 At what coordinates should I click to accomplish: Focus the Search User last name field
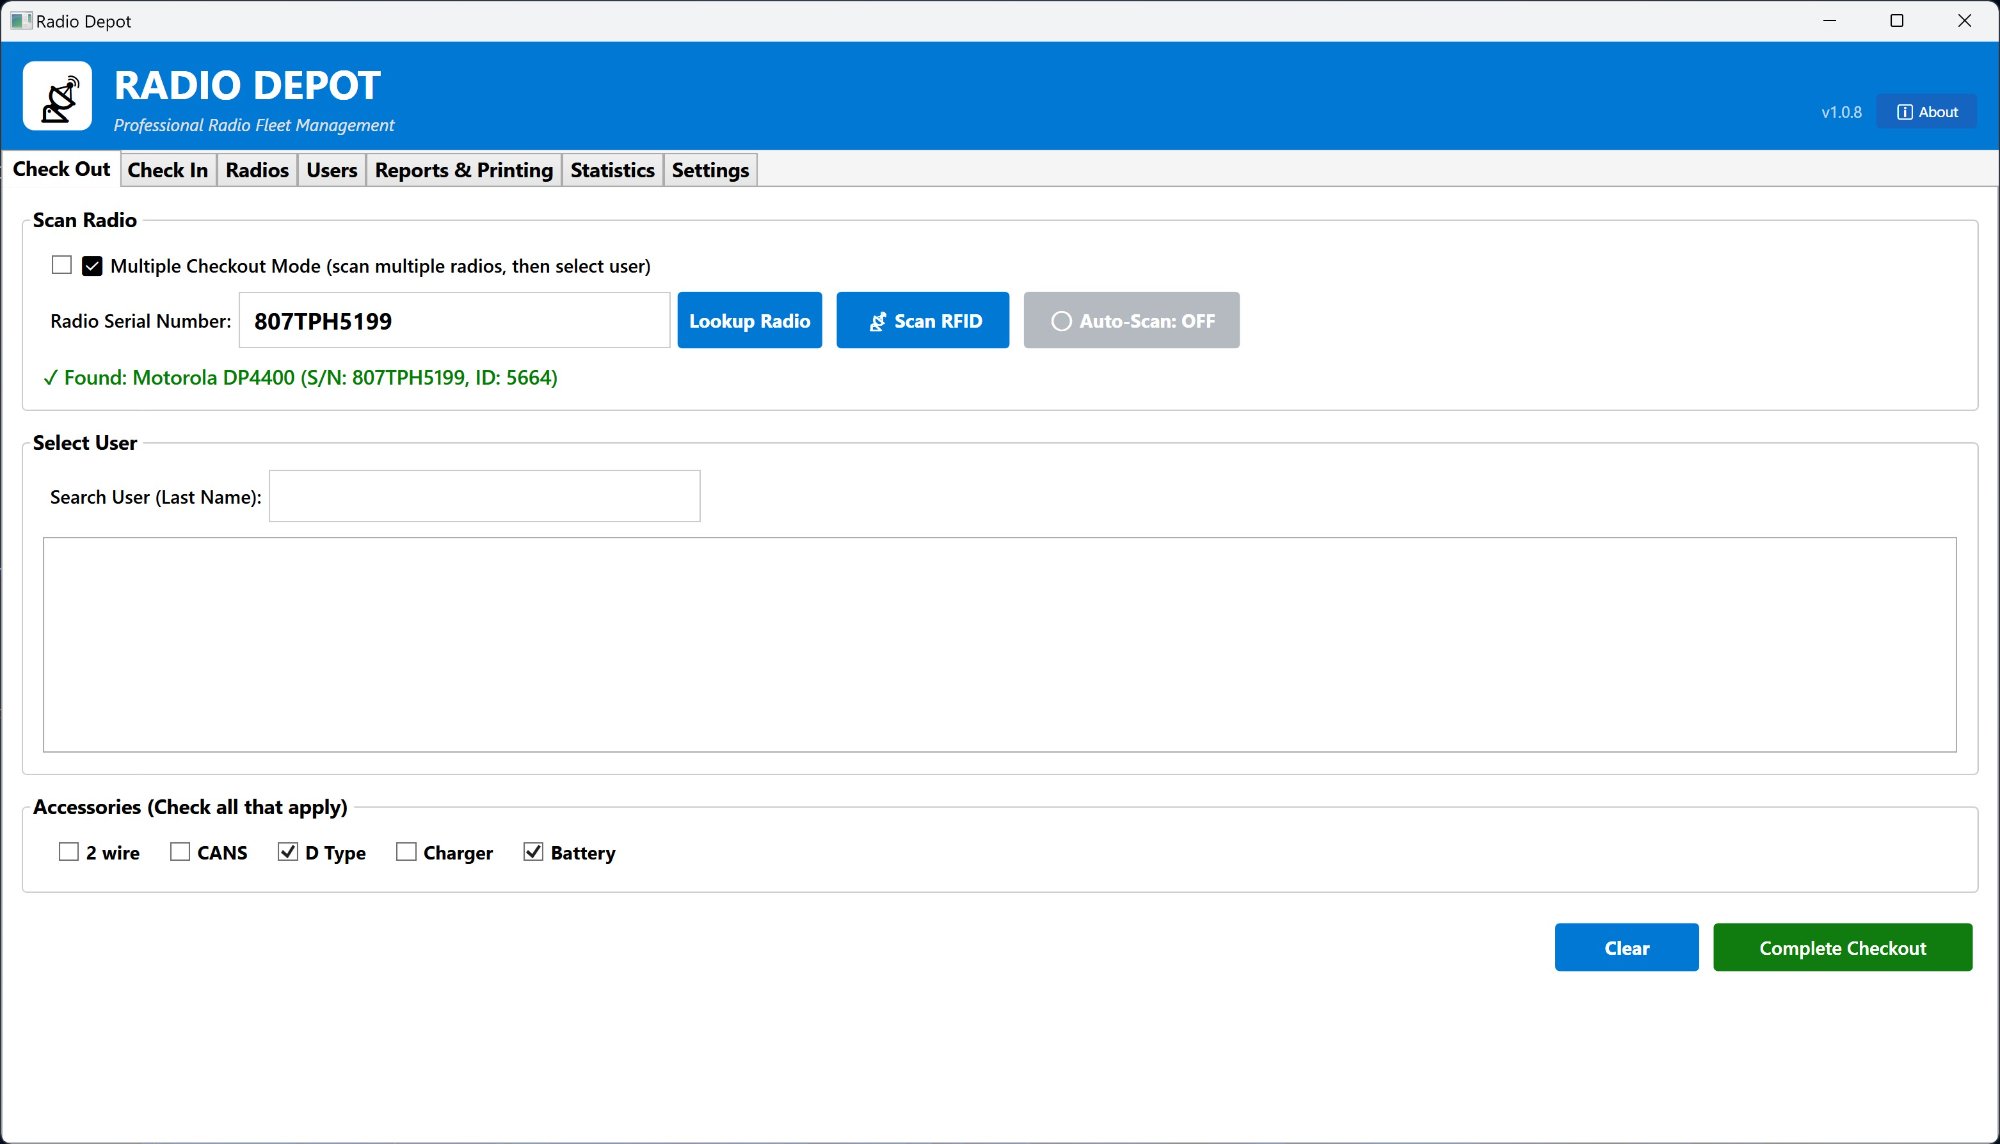[x=484, y=497]
